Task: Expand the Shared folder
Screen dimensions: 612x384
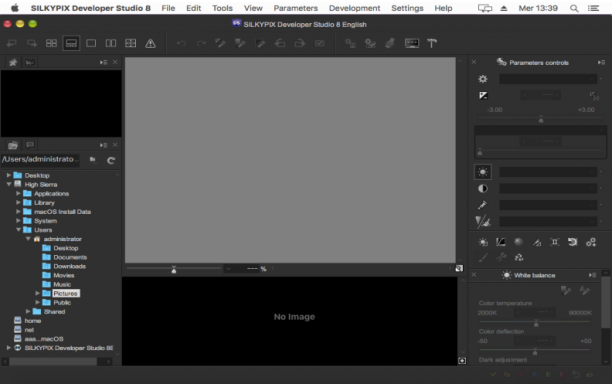Action: 28,311
